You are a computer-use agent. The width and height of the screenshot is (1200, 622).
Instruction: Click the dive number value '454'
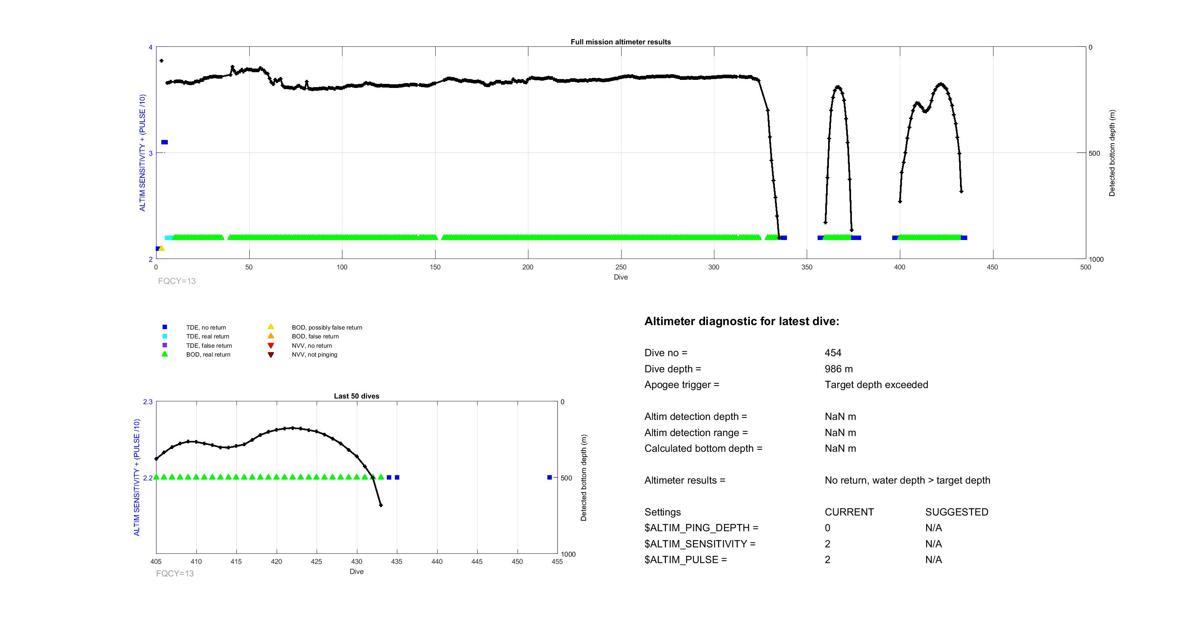coord(833,353)
